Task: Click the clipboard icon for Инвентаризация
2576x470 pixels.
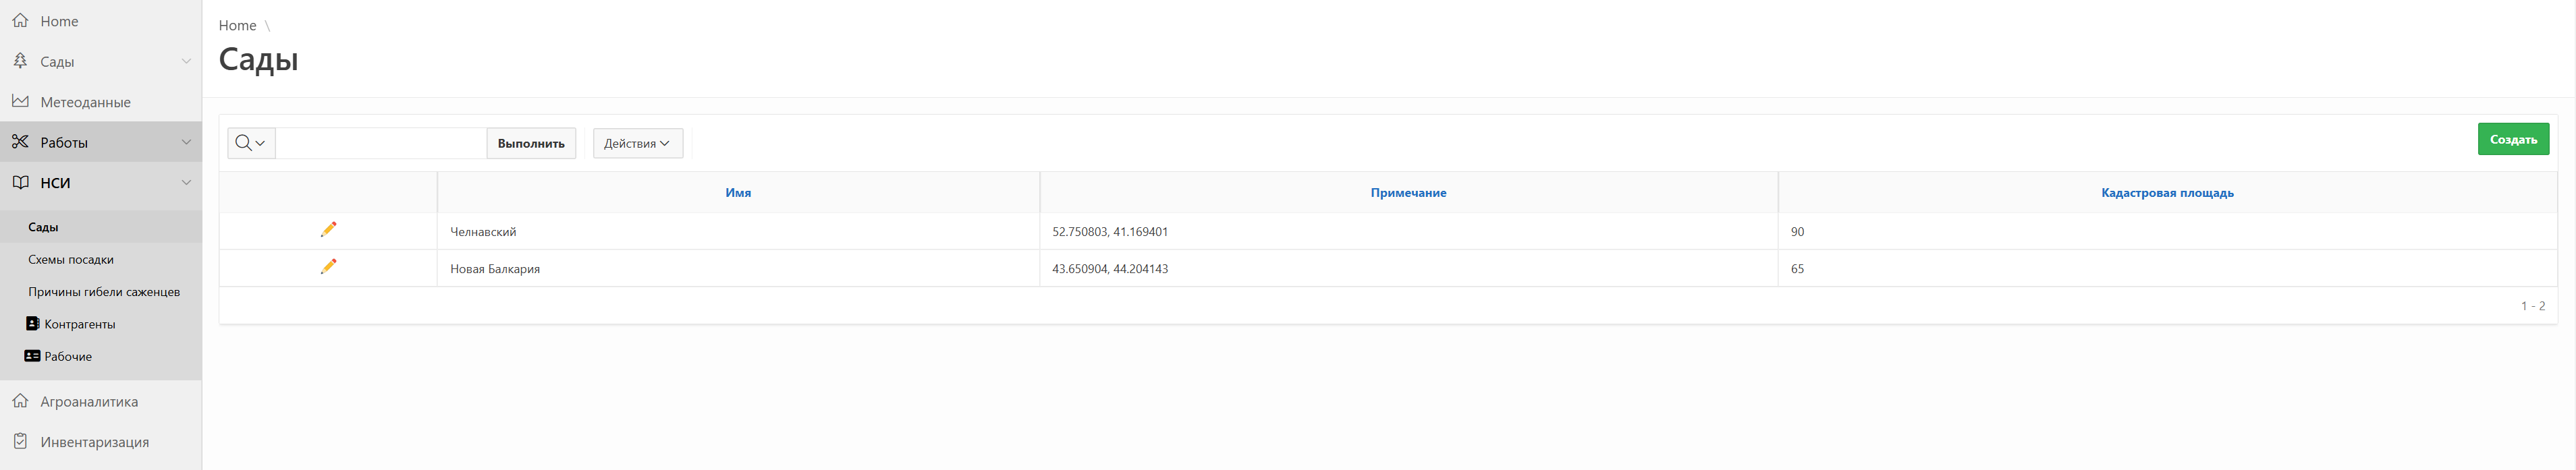Action: (20, 441)
